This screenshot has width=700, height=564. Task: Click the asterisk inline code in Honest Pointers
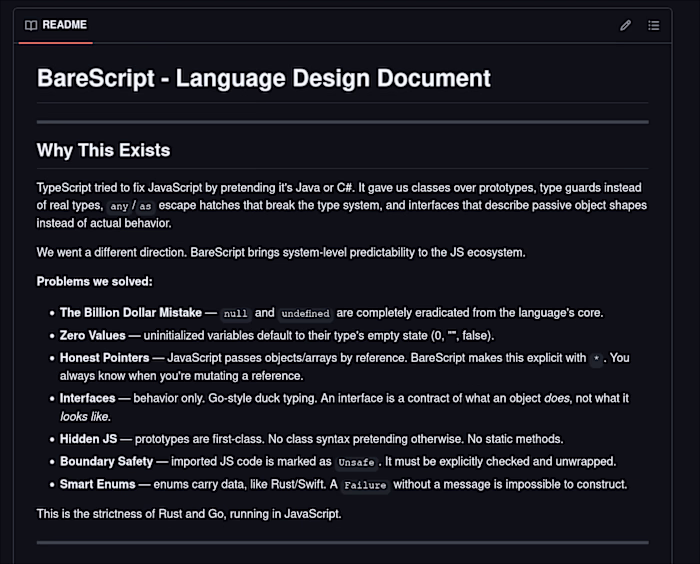596,359
